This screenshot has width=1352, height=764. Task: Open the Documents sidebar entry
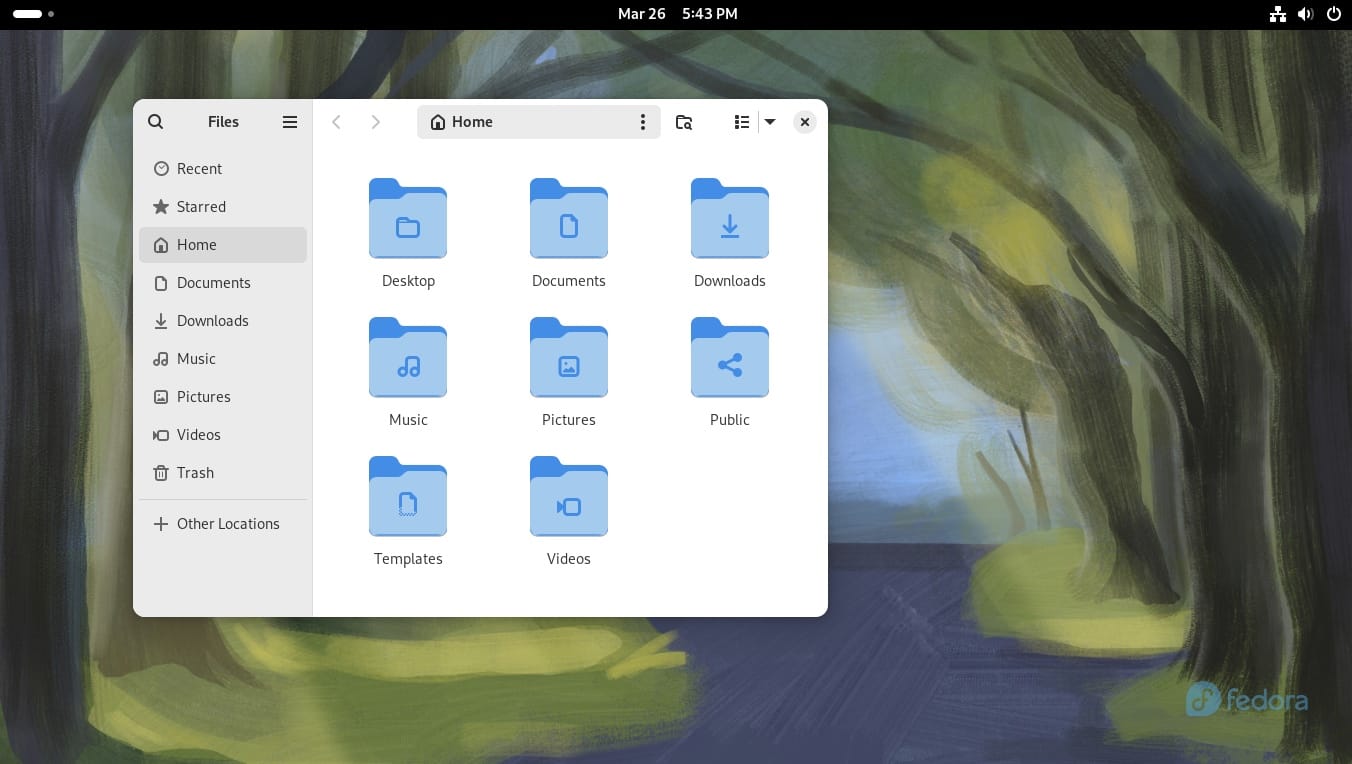pyautogui.click(x=214, y=283)
